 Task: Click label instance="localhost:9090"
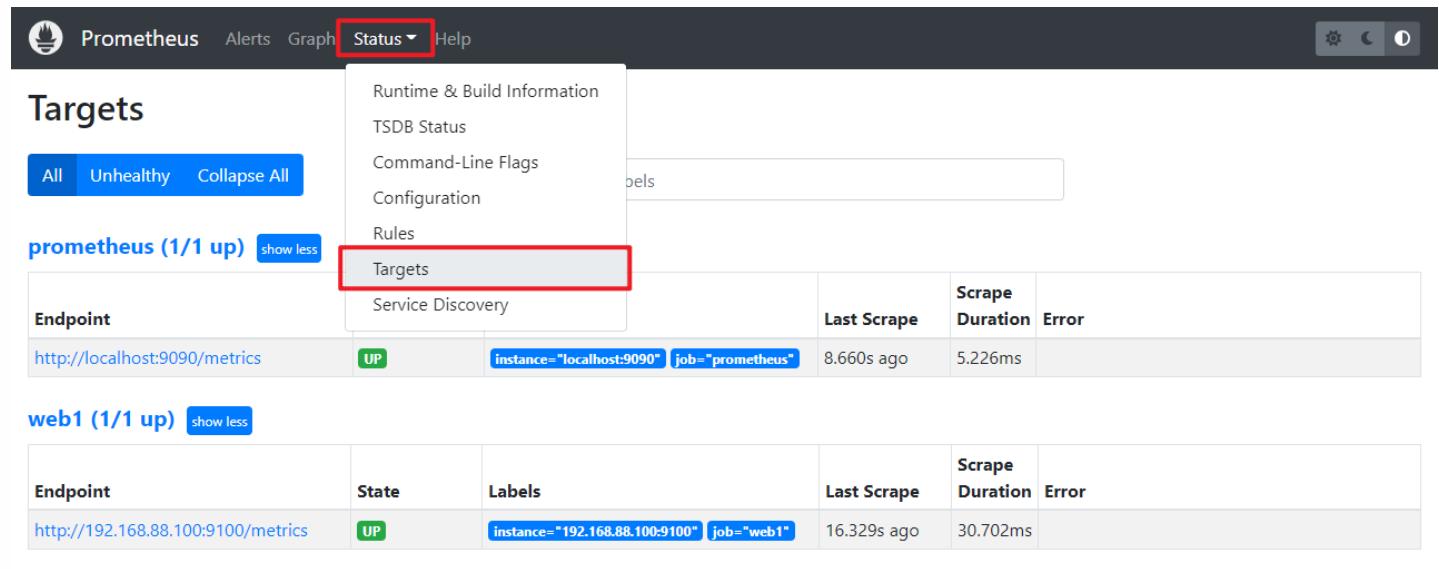578,358
